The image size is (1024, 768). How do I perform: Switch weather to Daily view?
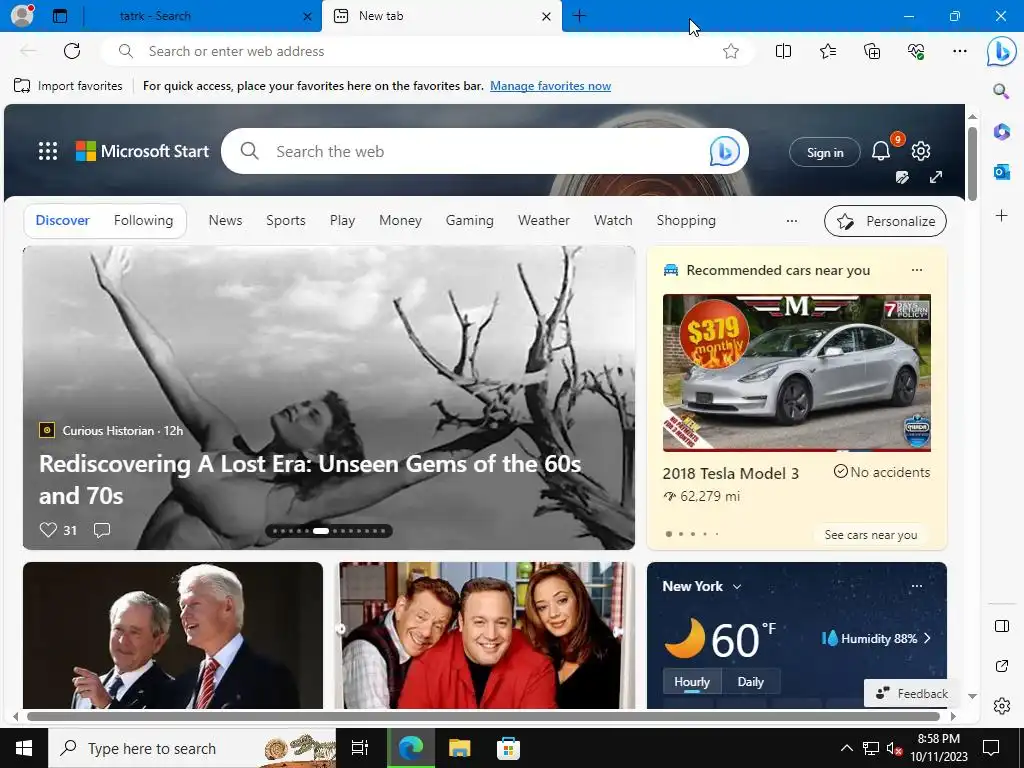click(x=750, y=682)
